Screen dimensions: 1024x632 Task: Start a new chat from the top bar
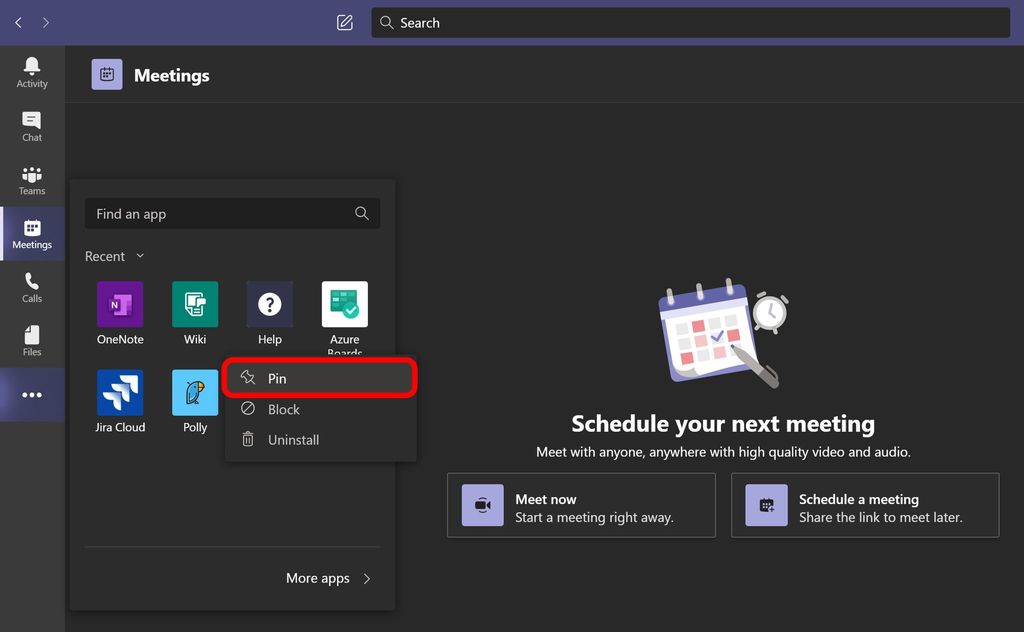tap(344, 22)
